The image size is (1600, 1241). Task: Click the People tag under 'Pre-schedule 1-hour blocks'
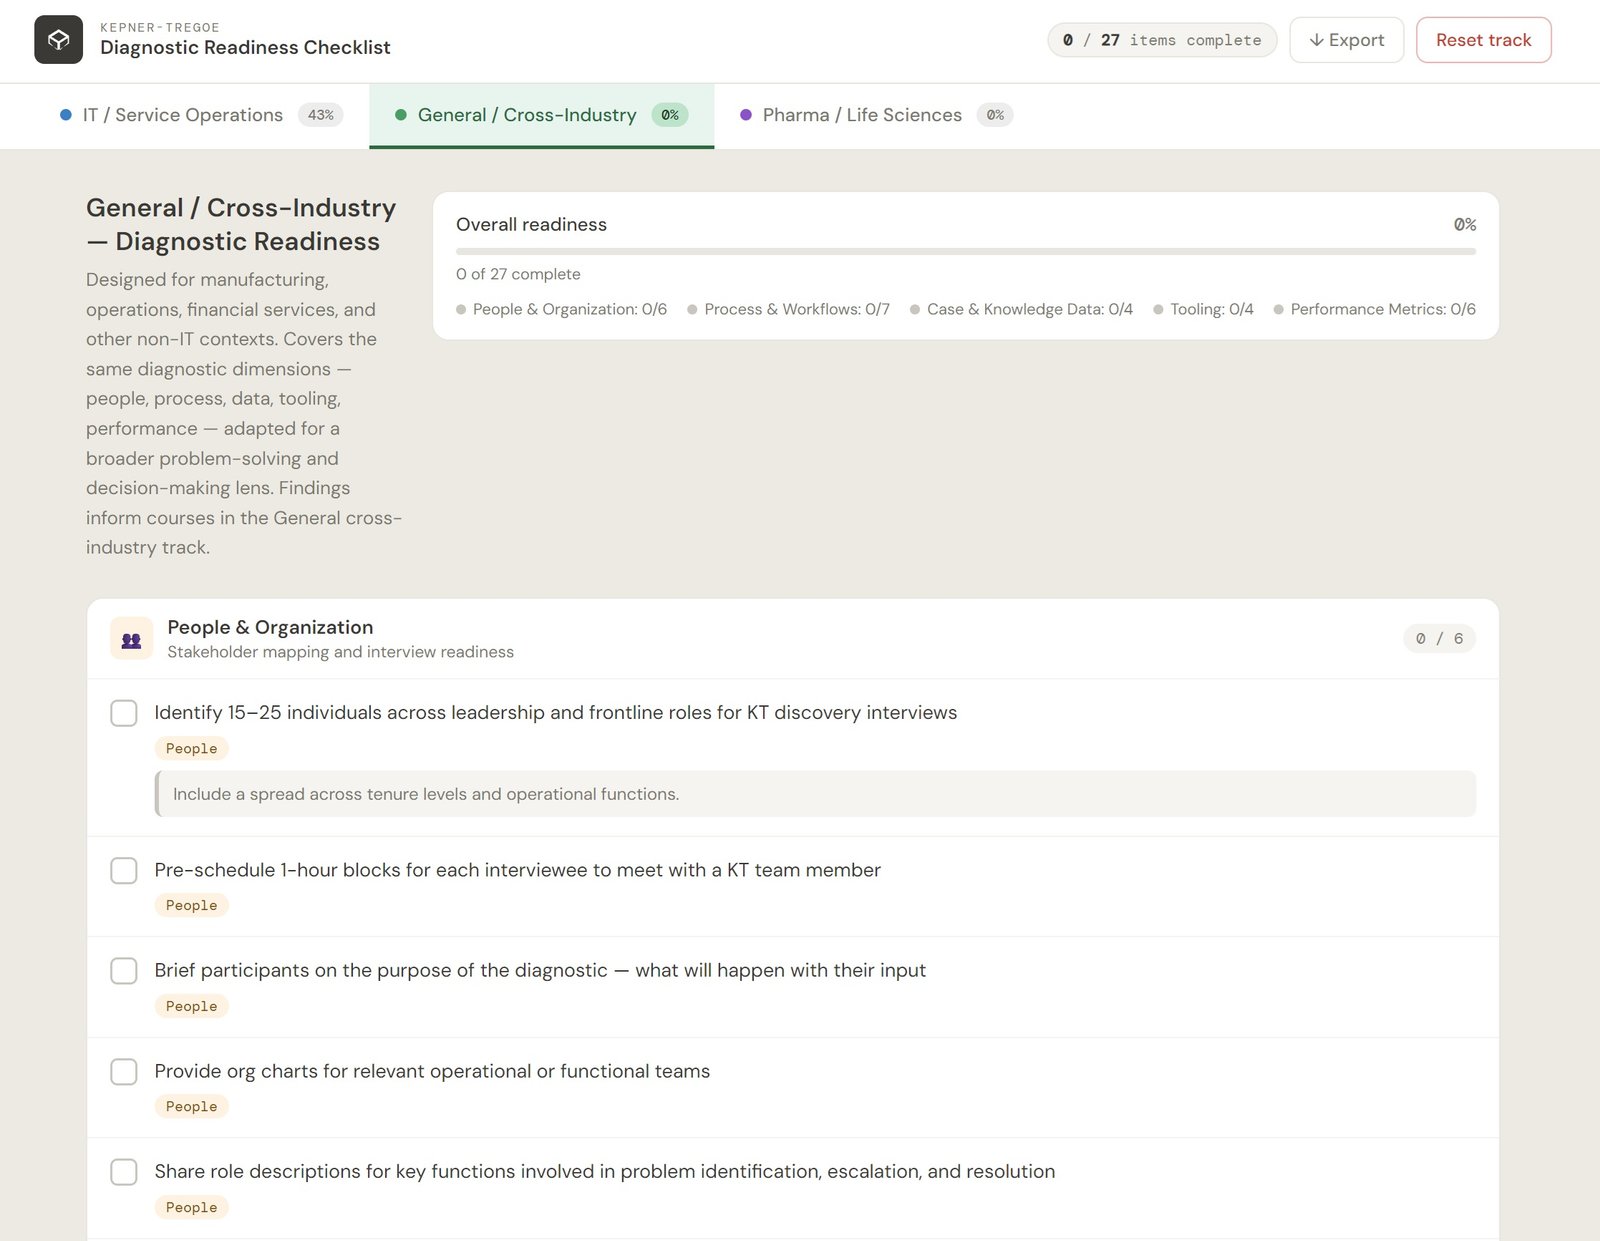192,906
